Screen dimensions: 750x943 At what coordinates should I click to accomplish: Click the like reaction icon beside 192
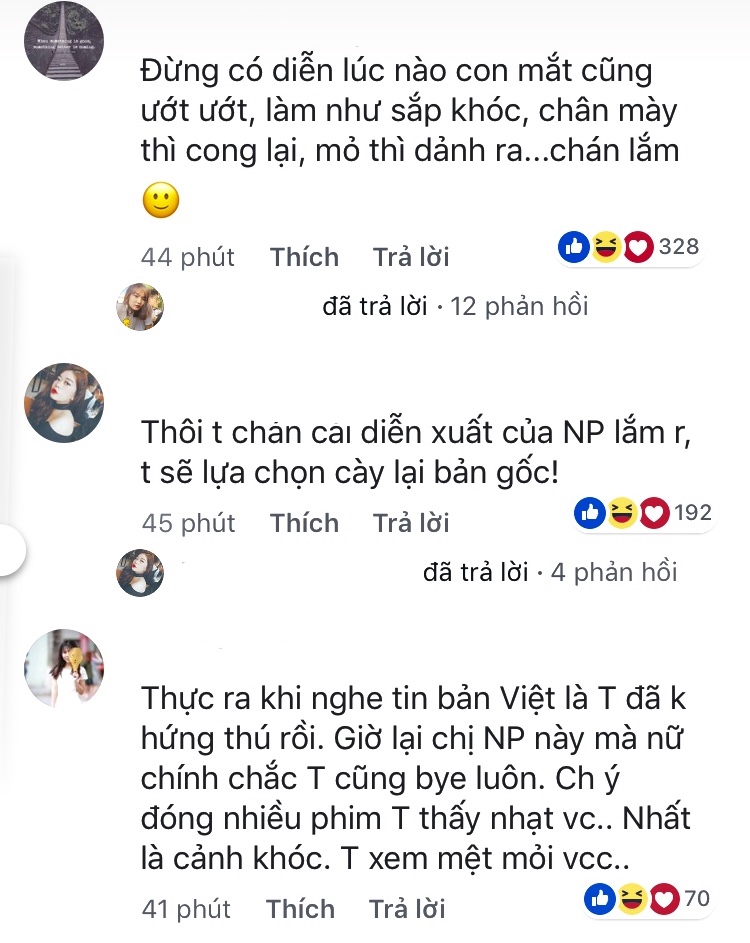589,513
